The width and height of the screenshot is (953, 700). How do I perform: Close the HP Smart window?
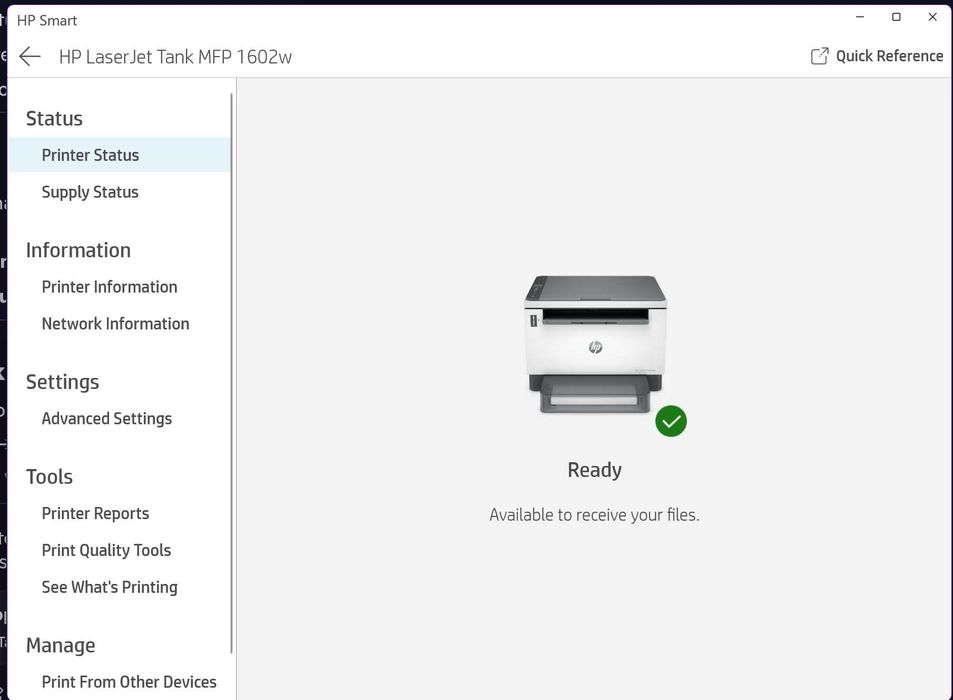pyautogui.click(x=932, y=17)
